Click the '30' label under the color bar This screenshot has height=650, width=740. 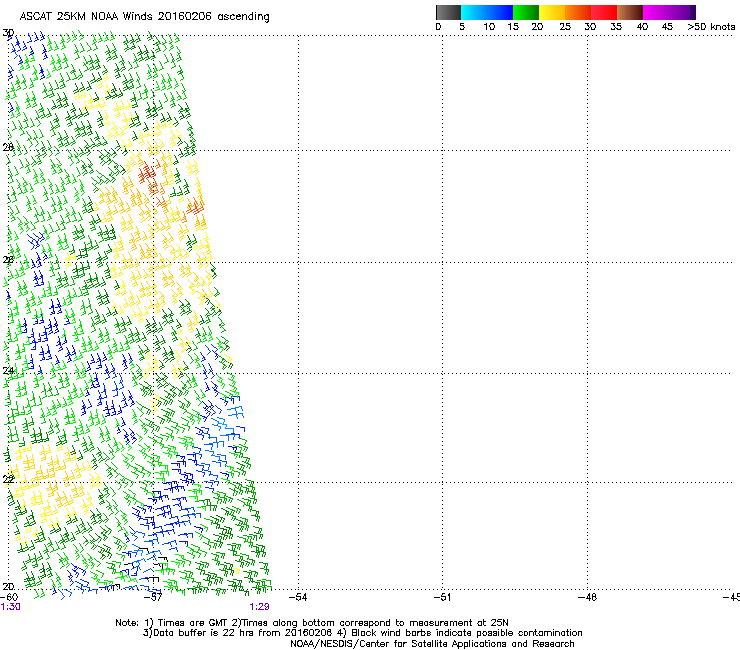(x=590, y=27)
